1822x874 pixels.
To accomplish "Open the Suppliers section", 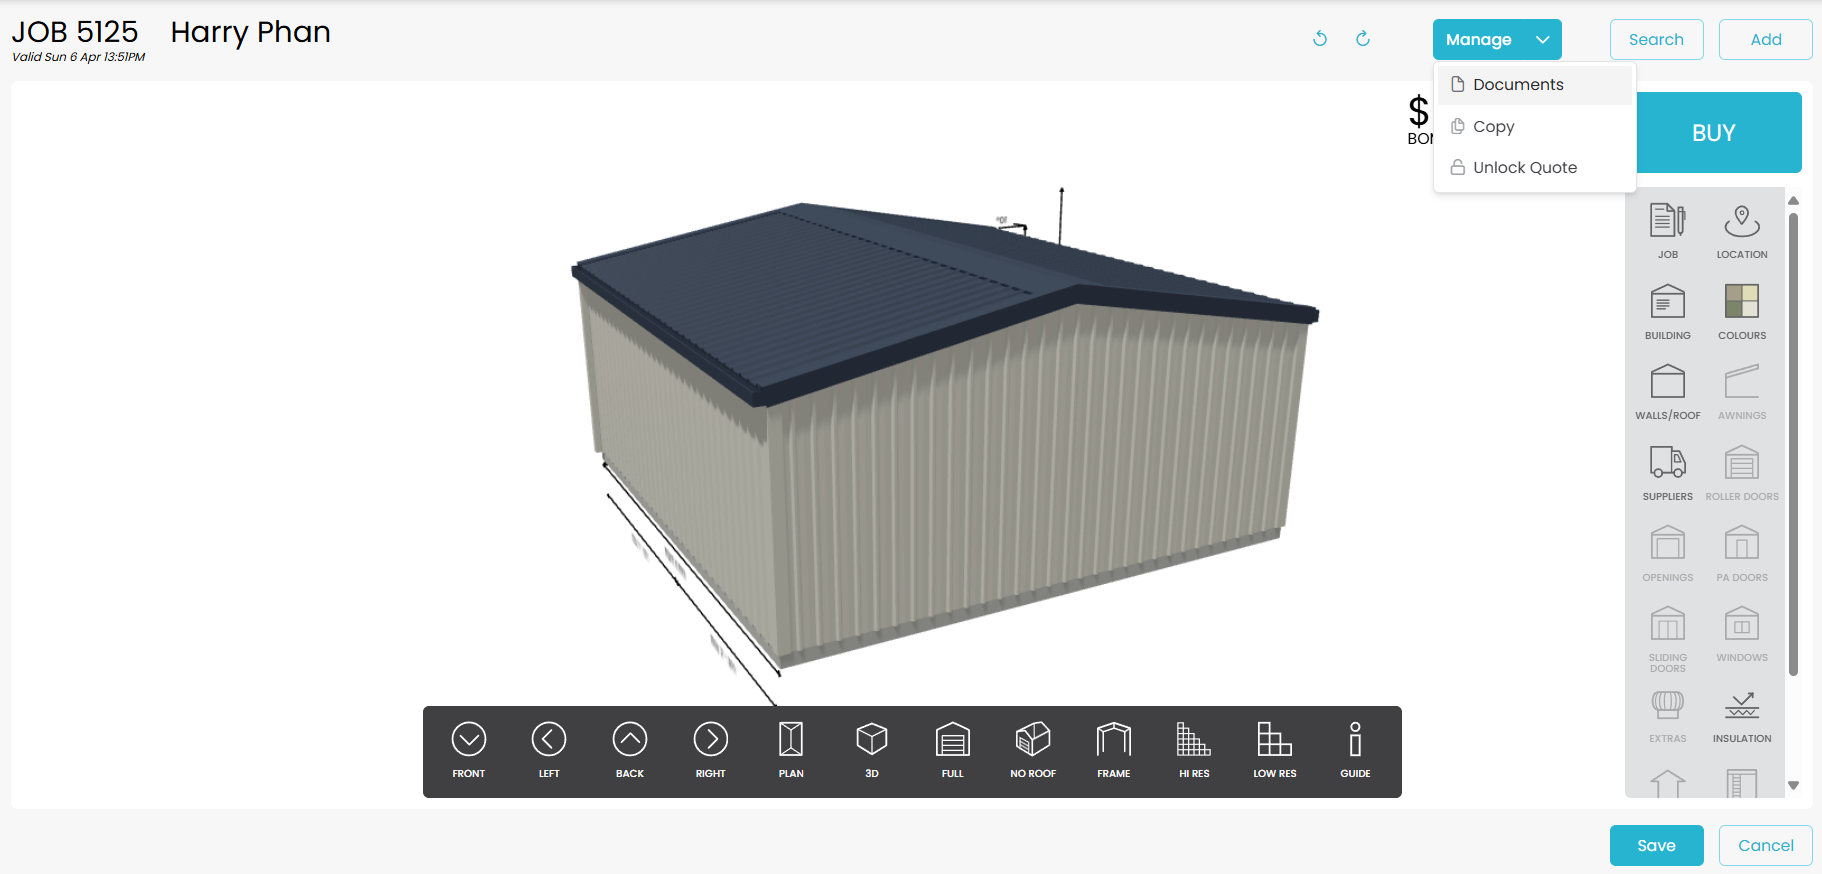I will (x=1667, y=472).
